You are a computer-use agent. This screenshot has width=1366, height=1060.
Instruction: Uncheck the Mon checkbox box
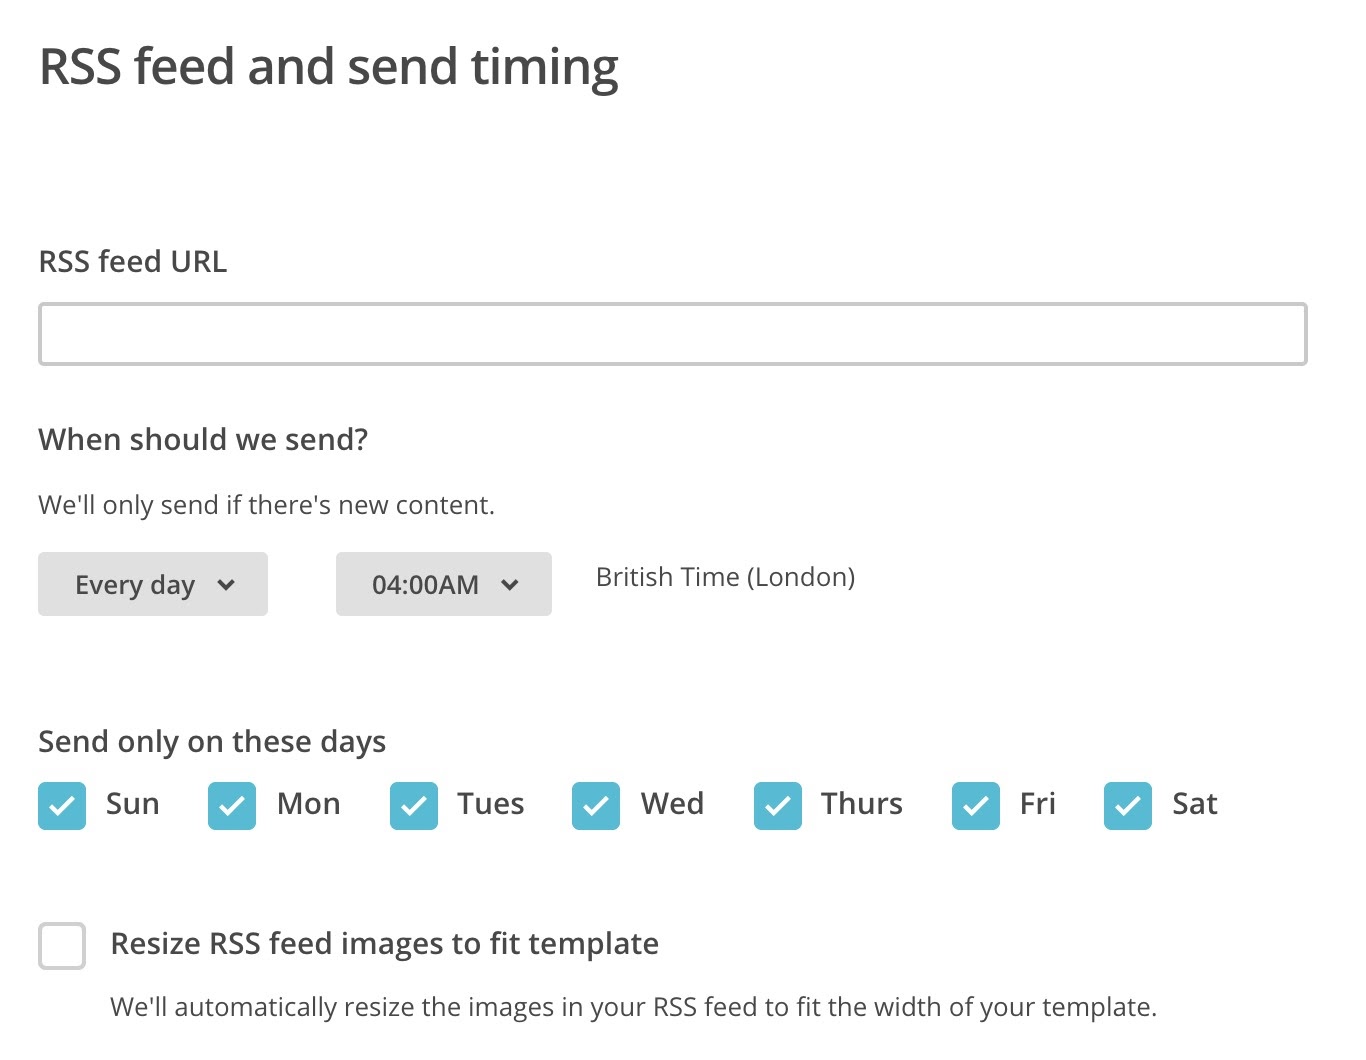point(232,806)
